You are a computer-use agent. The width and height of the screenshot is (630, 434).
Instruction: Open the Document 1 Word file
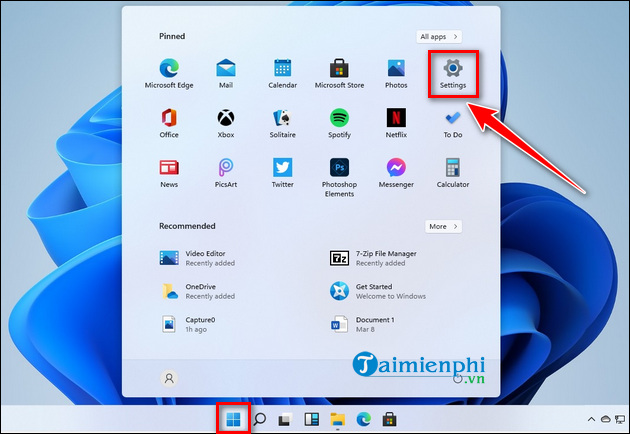coord(362,324)
